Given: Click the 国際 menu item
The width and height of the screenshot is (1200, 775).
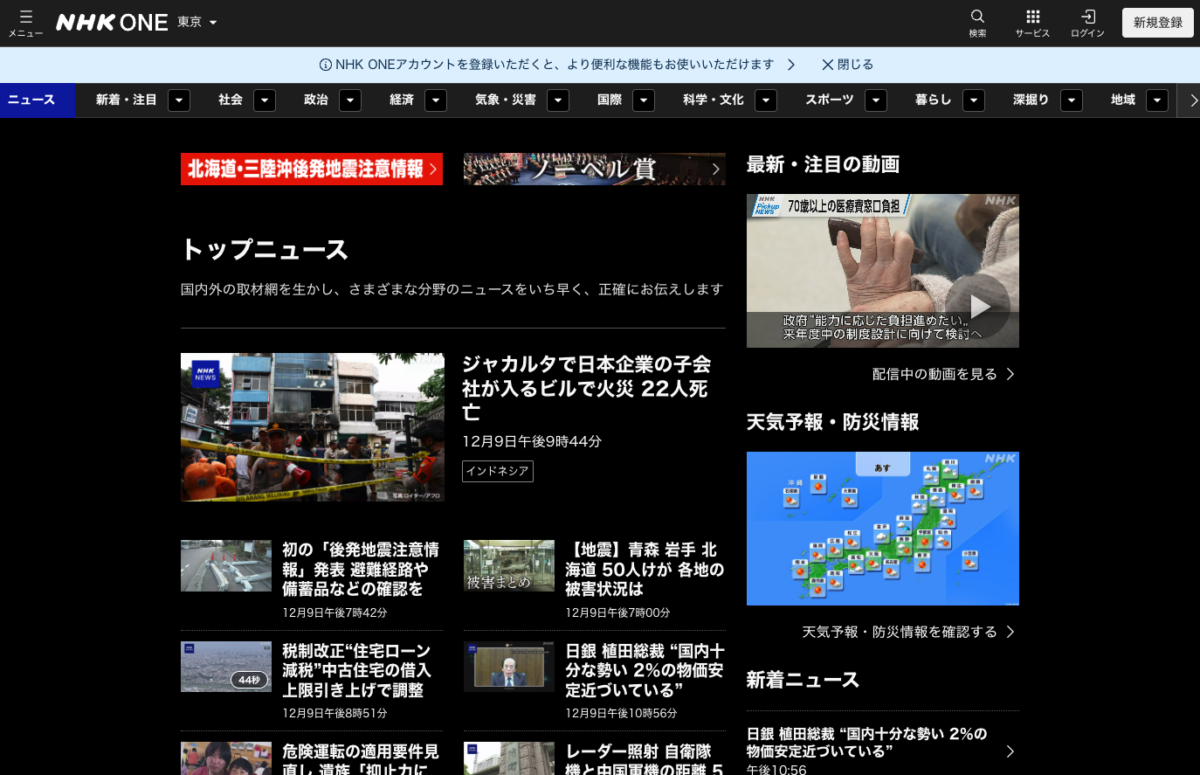Looking at the screenshot, I should pos(610,100).
